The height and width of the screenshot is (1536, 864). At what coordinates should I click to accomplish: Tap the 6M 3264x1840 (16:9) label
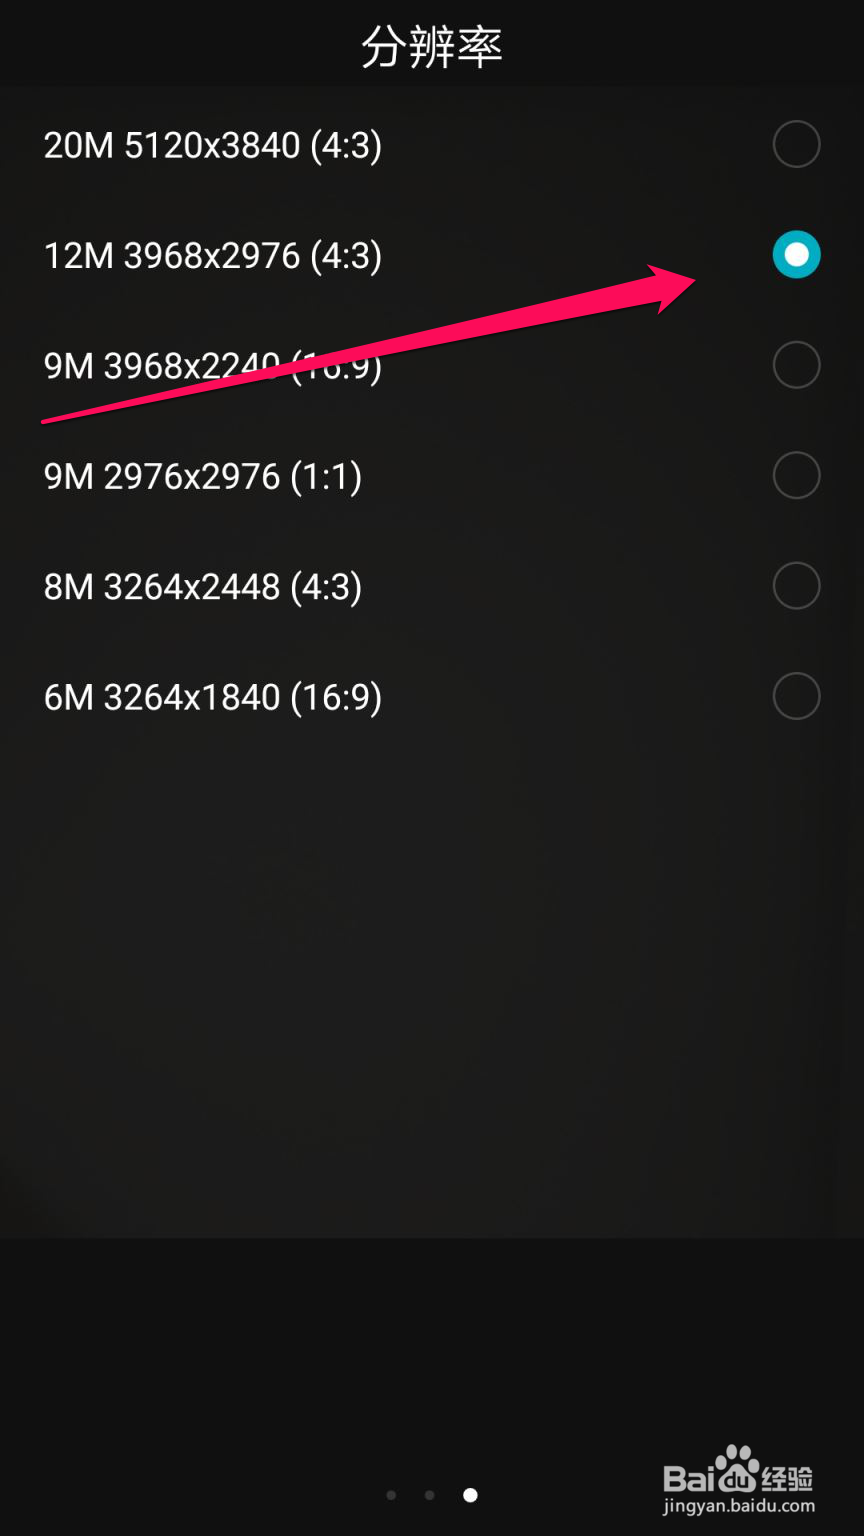tap(213, 697)
